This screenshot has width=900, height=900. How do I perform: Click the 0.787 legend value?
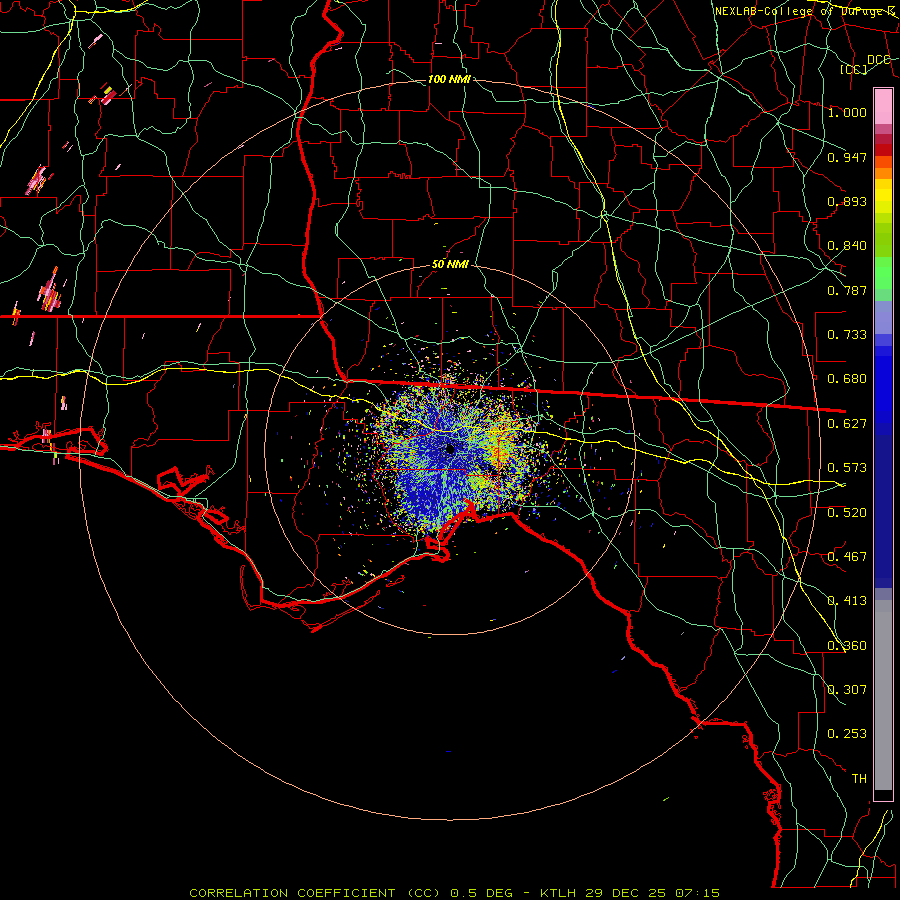point(847,290)
